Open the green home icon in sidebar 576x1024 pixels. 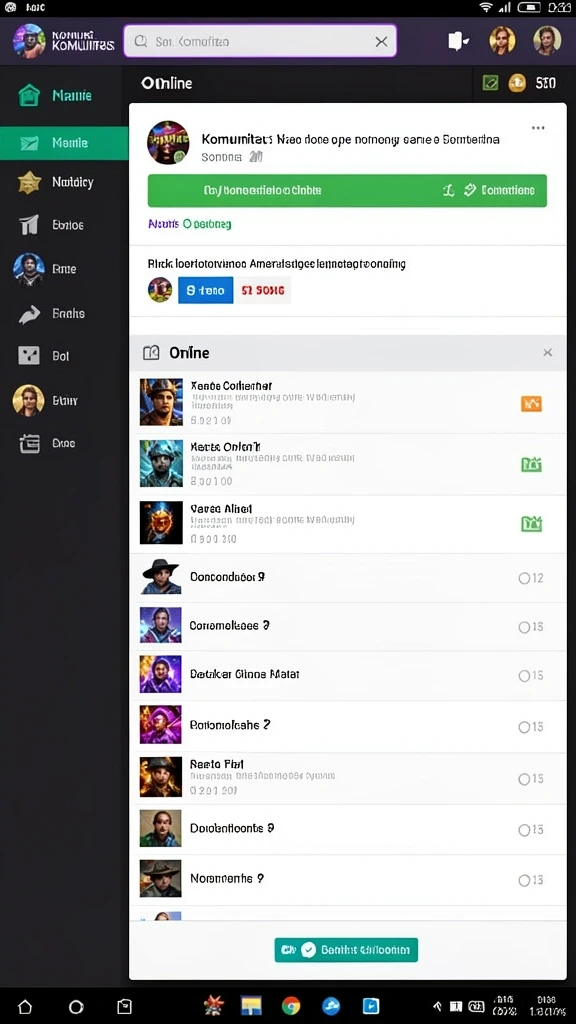click(x=29, y=95)
